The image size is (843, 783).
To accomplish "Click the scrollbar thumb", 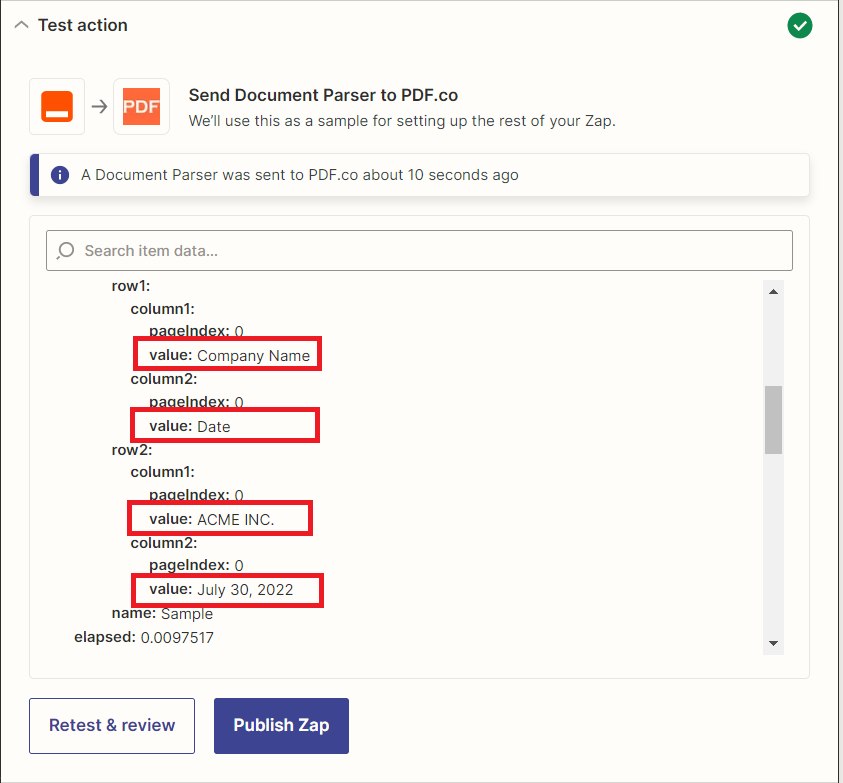I will click(773, 419).
